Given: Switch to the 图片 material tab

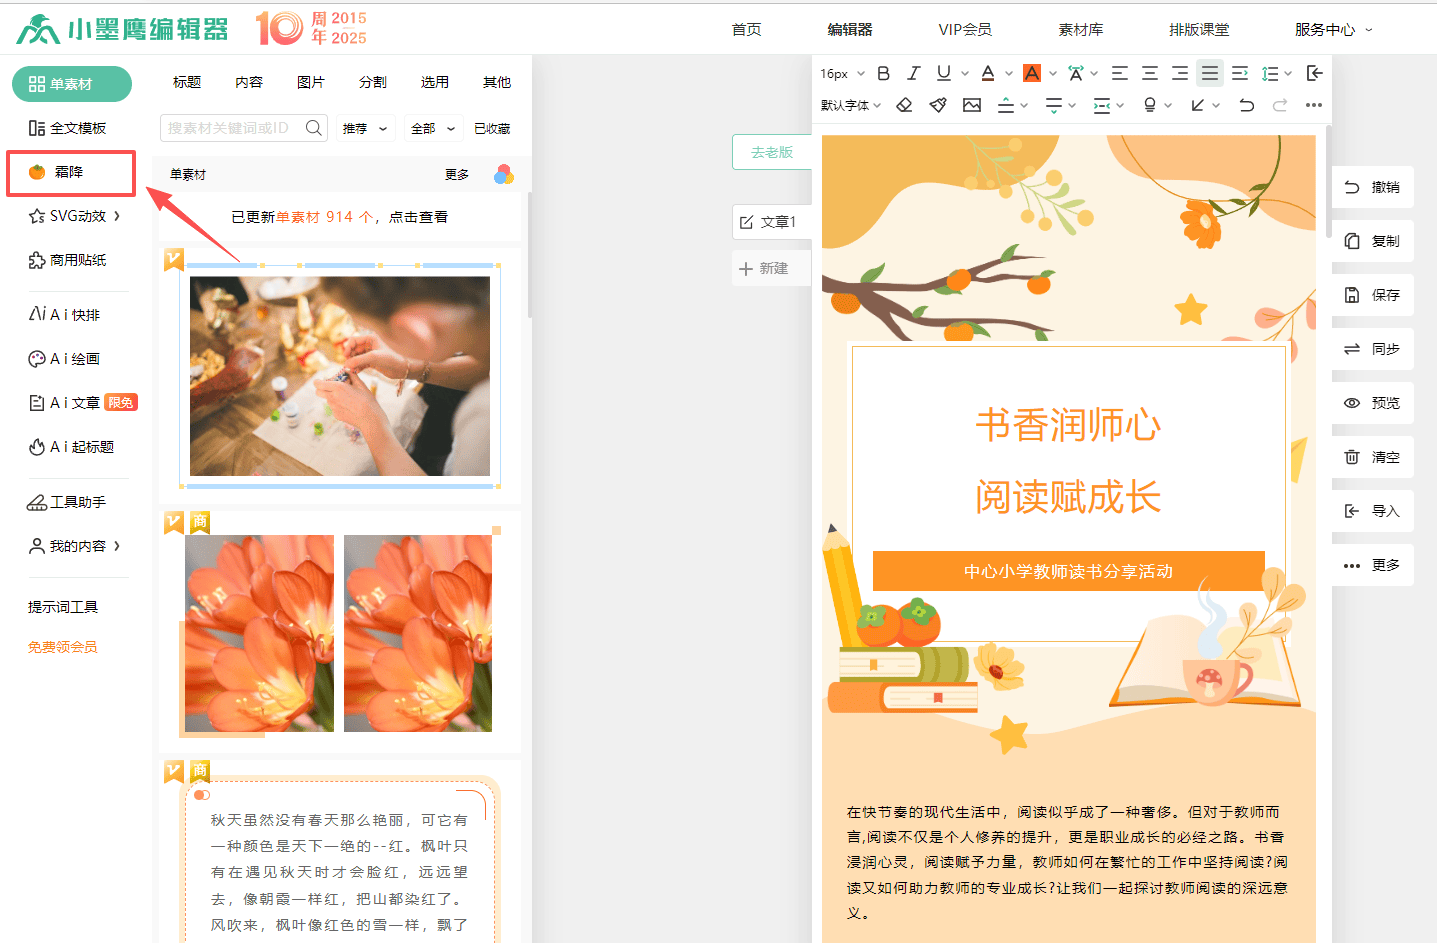Looking at the screenshot, I should pos(311,82).
